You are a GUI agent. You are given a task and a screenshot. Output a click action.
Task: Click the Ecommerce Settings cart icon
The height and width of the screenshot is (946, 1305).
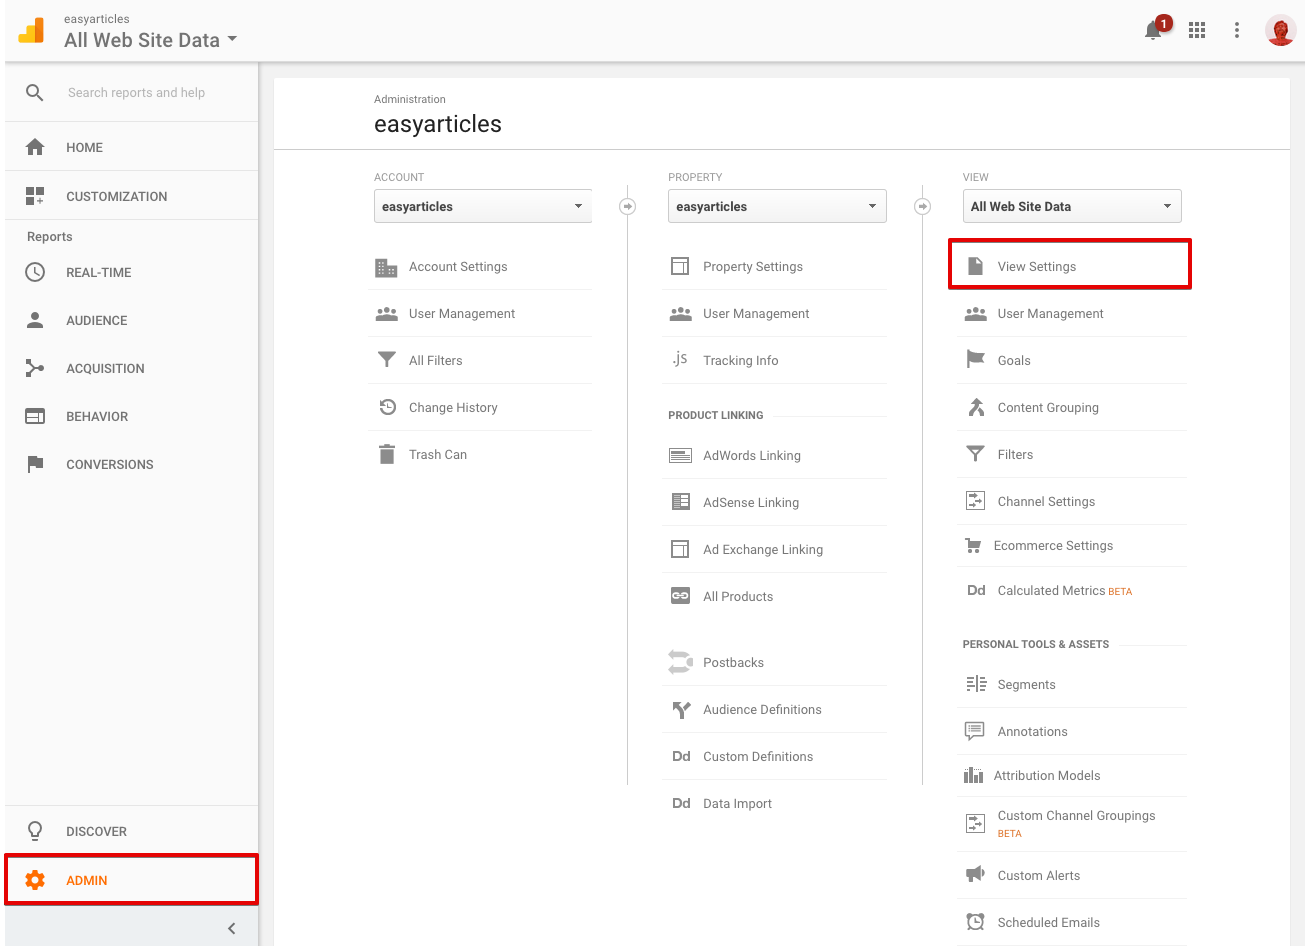coord(973,545)
